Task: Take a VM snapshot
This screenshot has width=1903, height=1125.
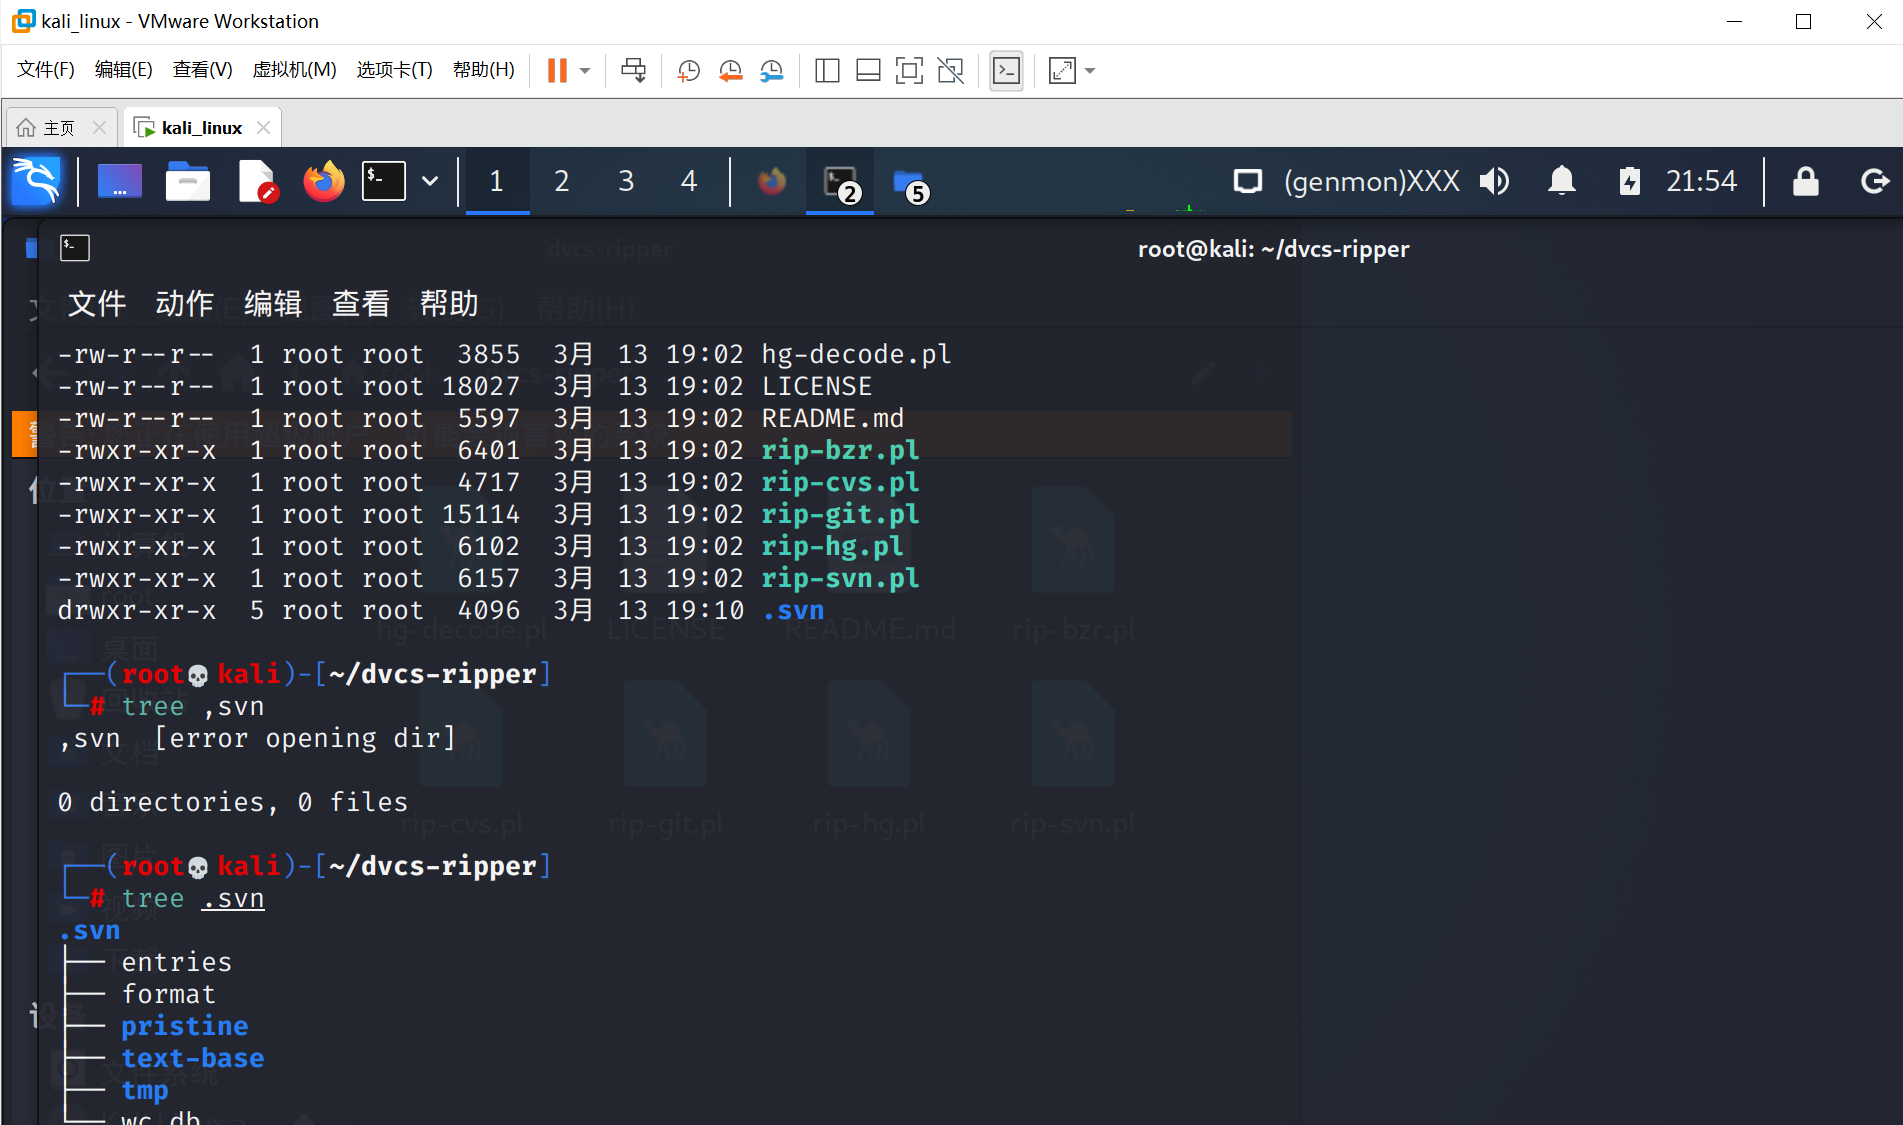Action: coord(689,70)
